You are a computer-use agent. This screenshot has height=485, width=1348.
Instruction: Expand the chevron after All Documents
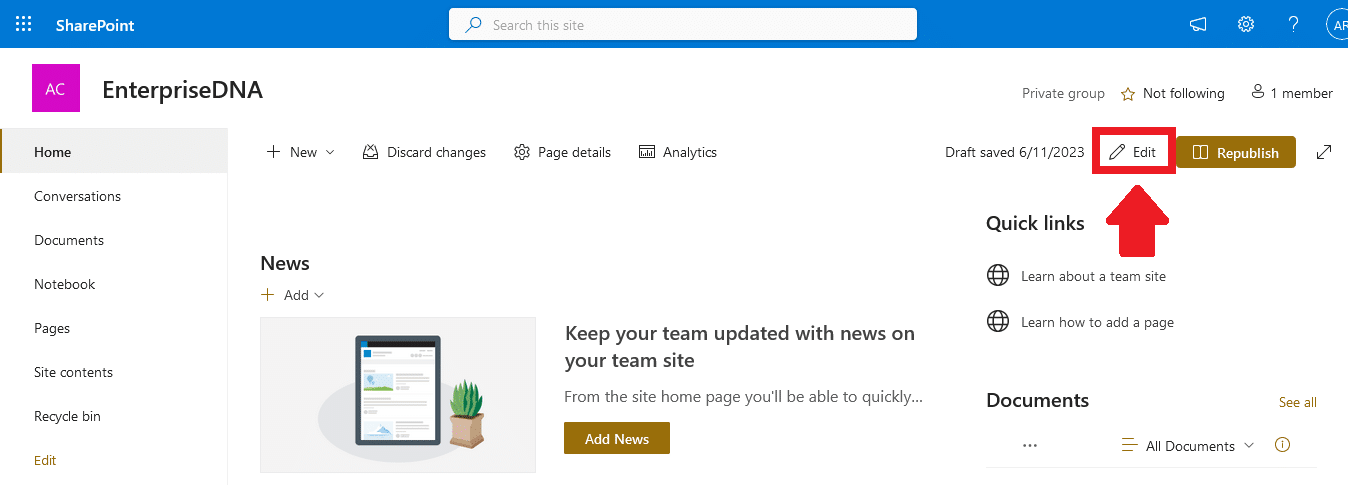[x=1249, y=446]
